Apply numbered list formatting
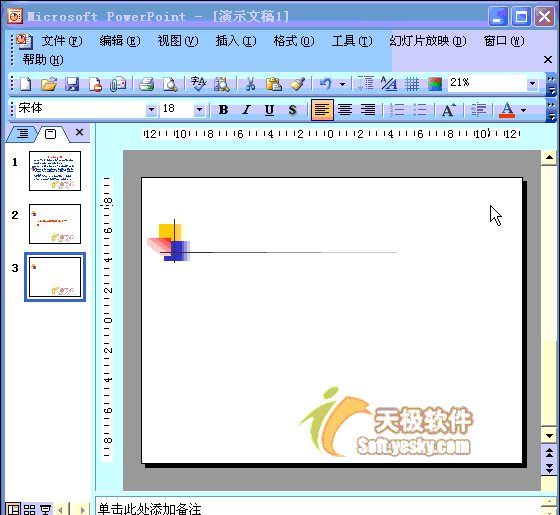The width and height of the screenshot is (560, 515). 396,110
